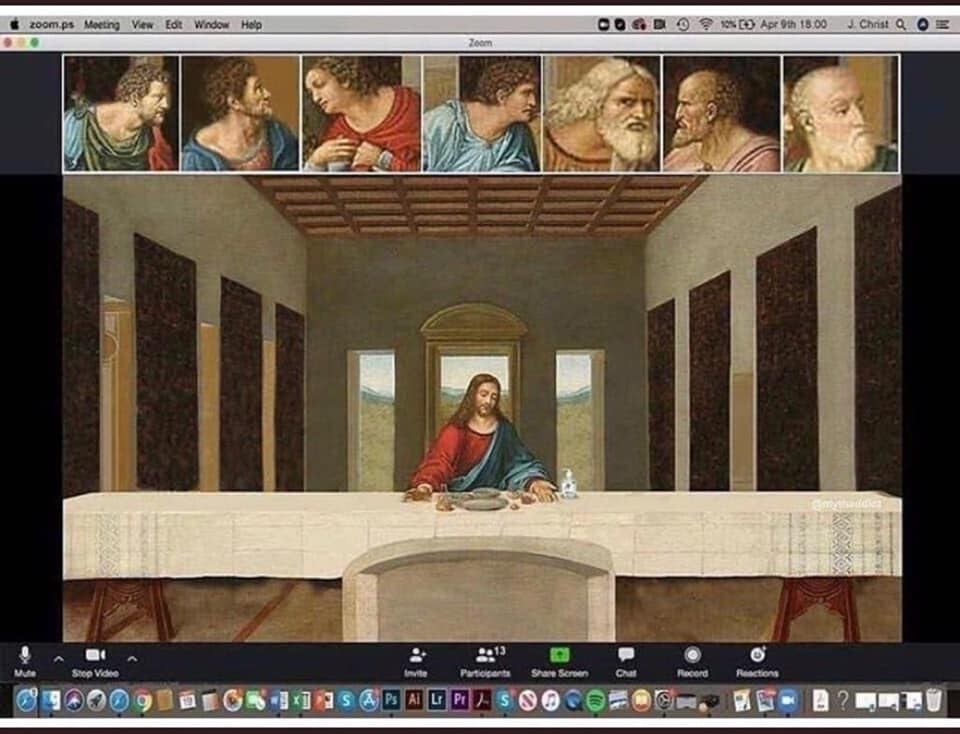Open Launchpad rocket icon in Dock
This screenshot has width=960, height=734.
coord(96,700)
